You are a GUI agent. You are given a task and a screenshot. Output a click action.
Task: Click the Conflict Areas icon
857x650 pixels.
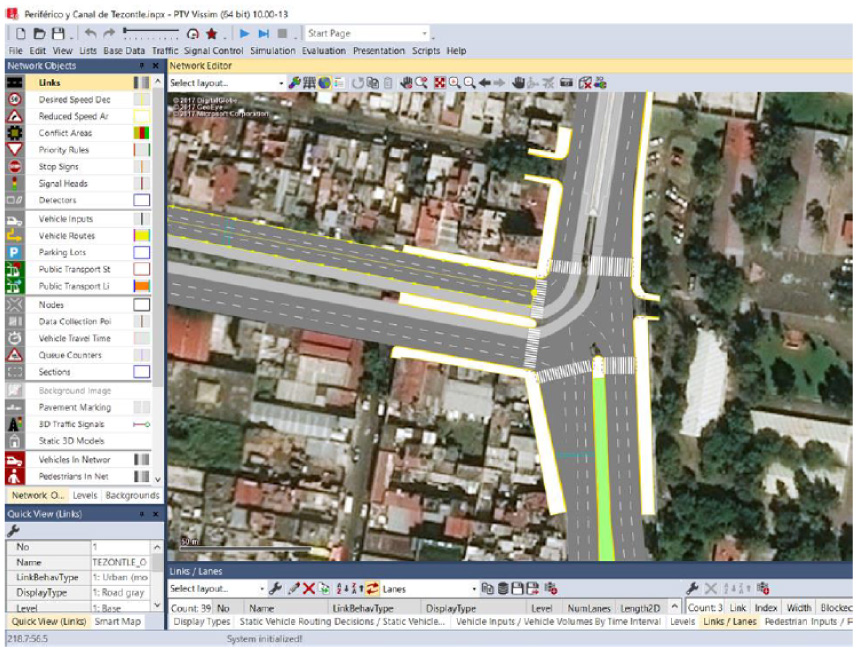pos(15,133)
